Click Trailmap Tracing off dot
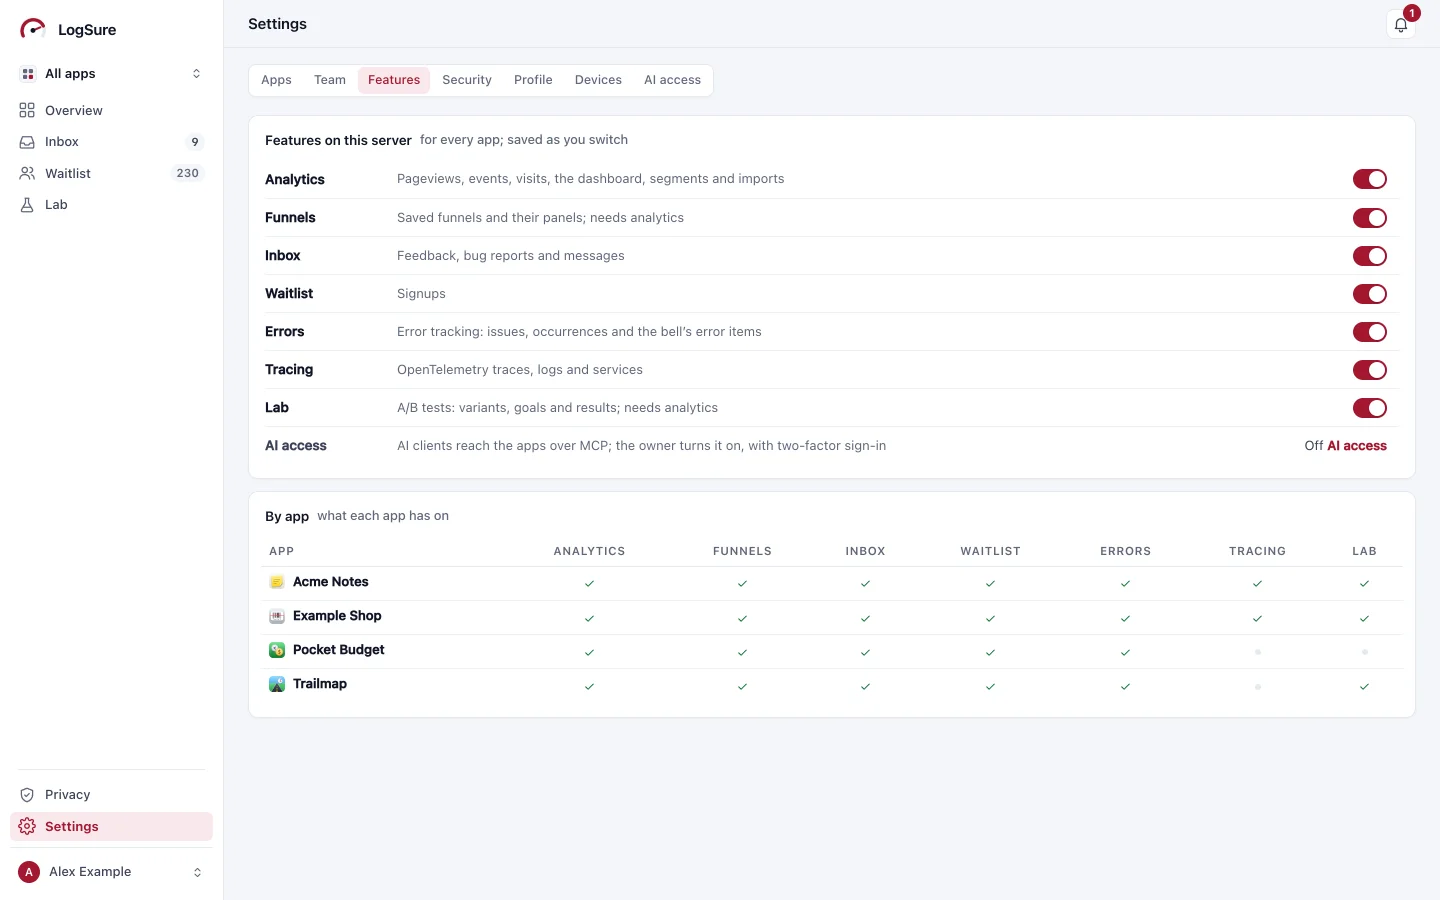This screenshot has height=900, width=1440. pyautogui.click(x=1257, y=686)
